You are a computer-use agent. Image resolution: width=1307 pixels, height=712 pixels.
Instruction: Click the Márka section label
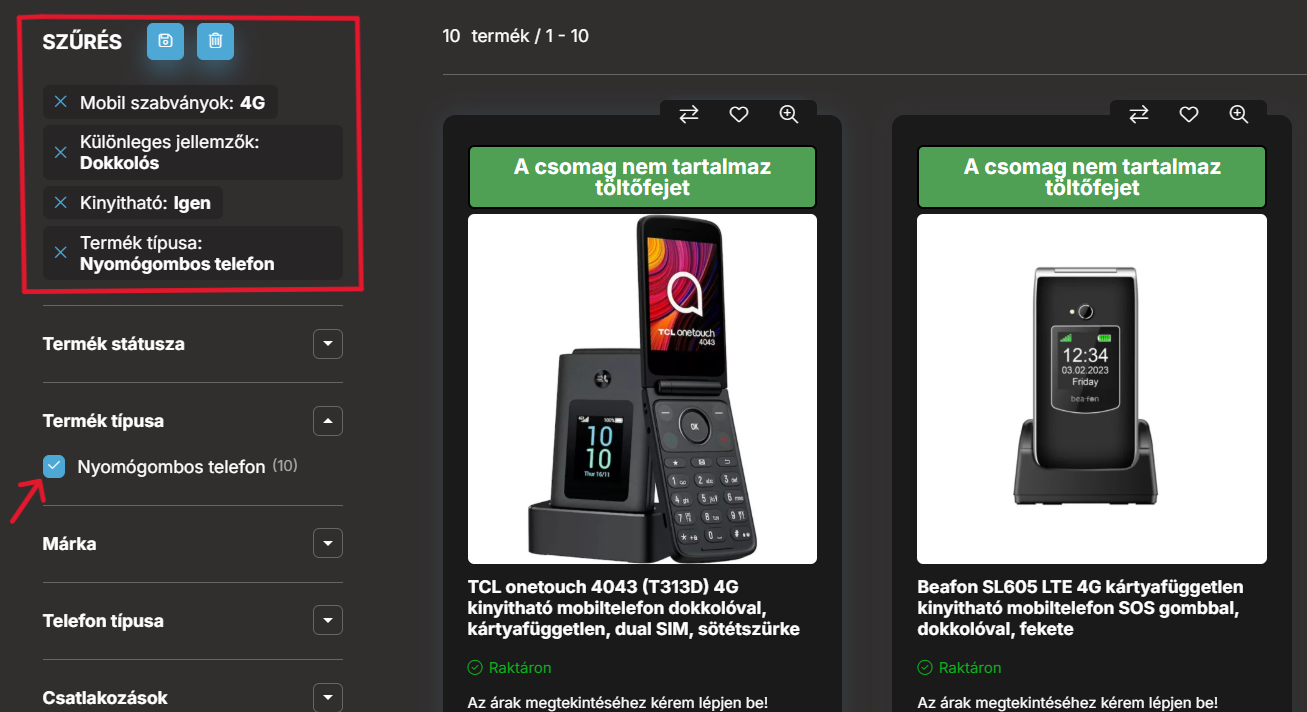[x=70, y=544]
